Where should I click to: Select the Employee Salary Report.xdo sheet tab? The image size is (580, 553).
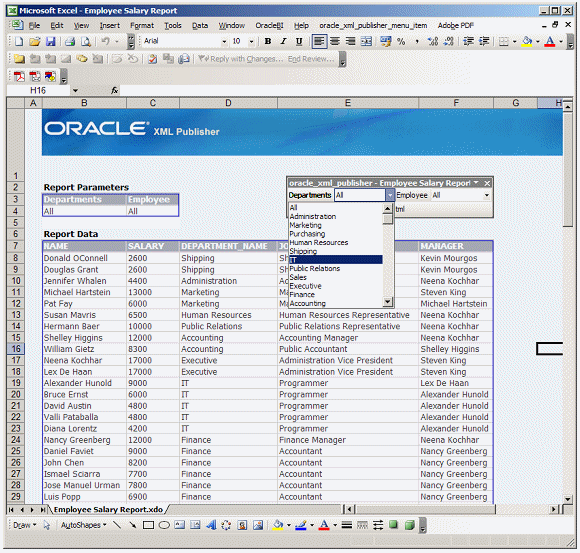108,510
